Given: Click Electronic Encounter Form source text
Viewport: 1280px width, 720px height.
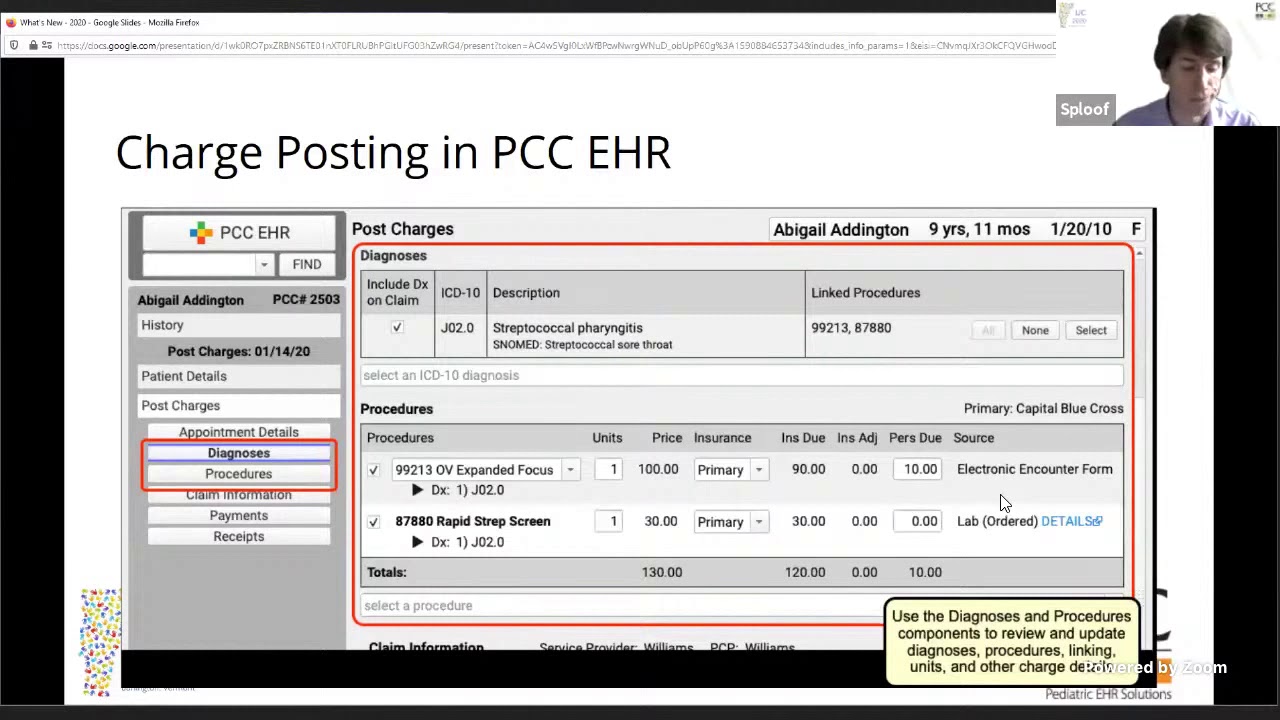Looking at the screenshot, I should pyautogui.click(x=1034, y=469).
